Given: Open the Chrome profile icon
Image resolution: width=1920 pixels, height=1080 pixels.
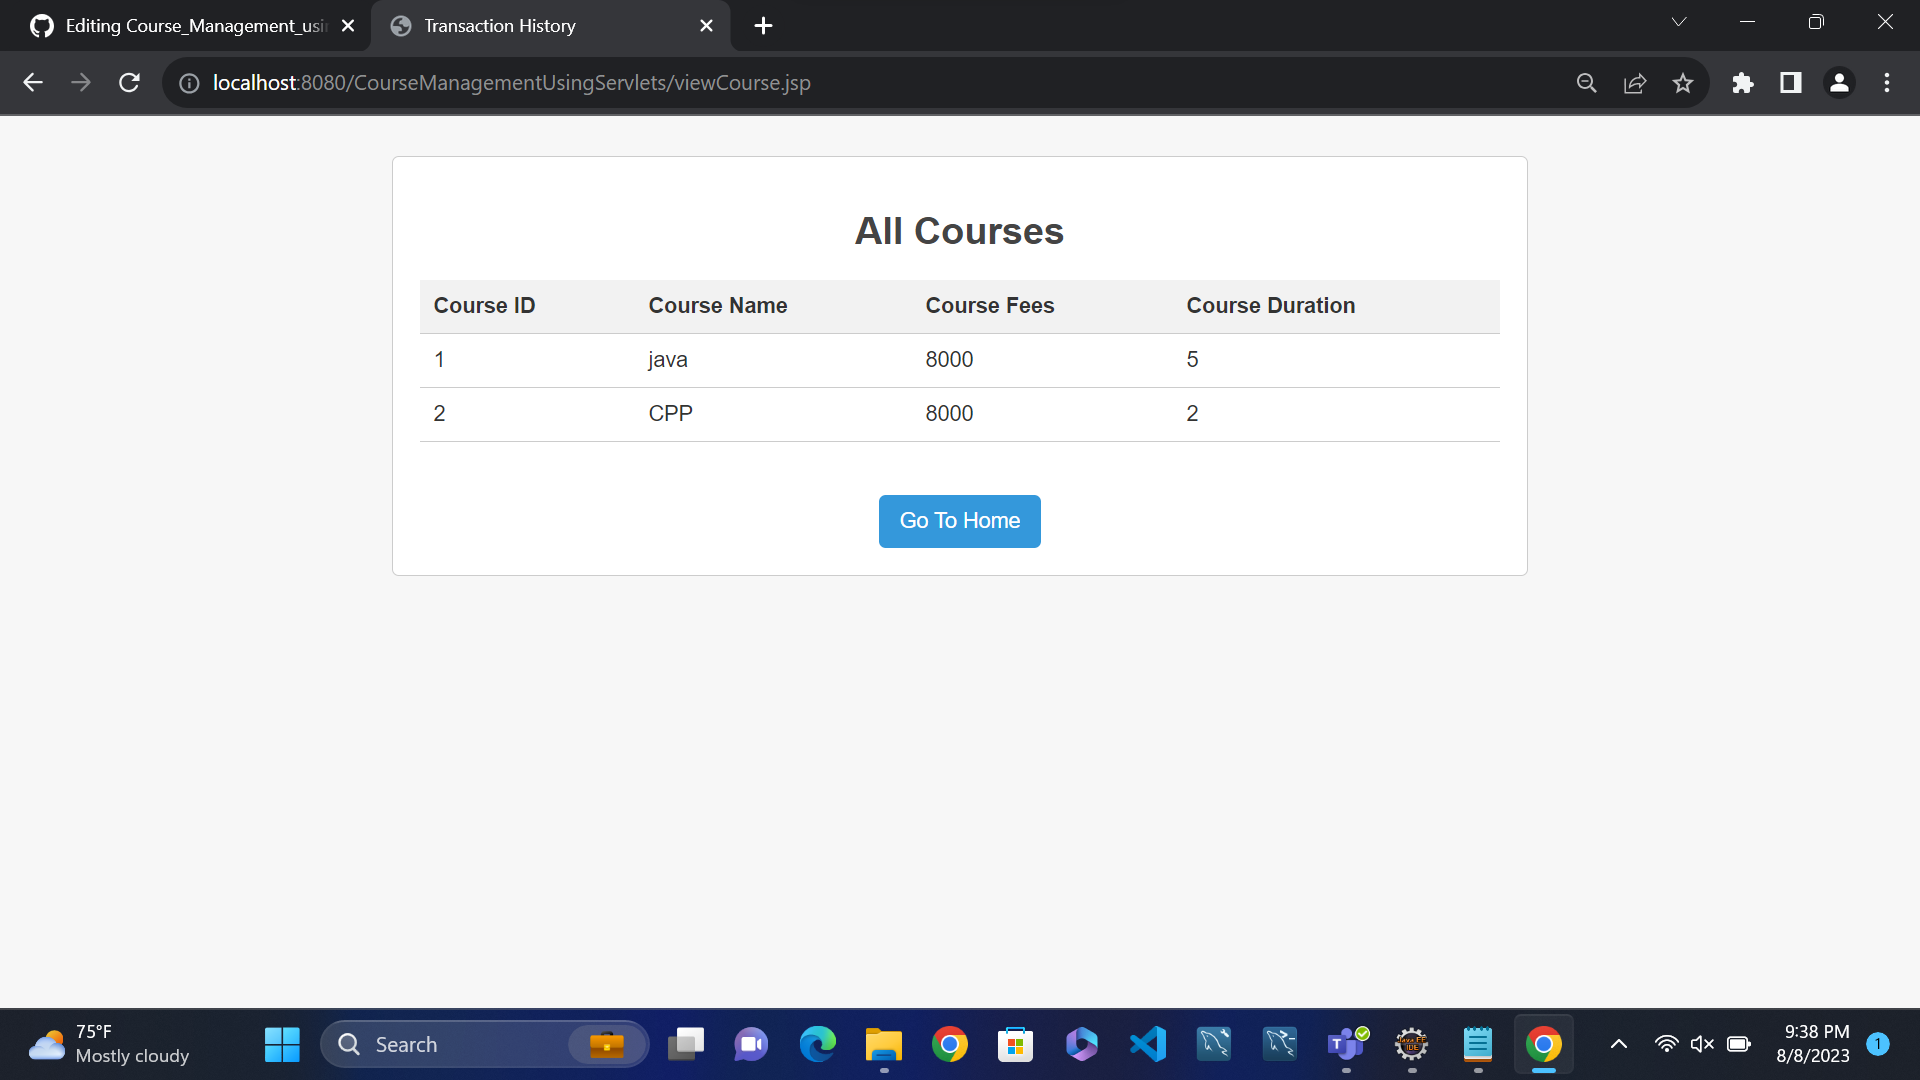Looking at the screenshot, I should click(1839, 83).
